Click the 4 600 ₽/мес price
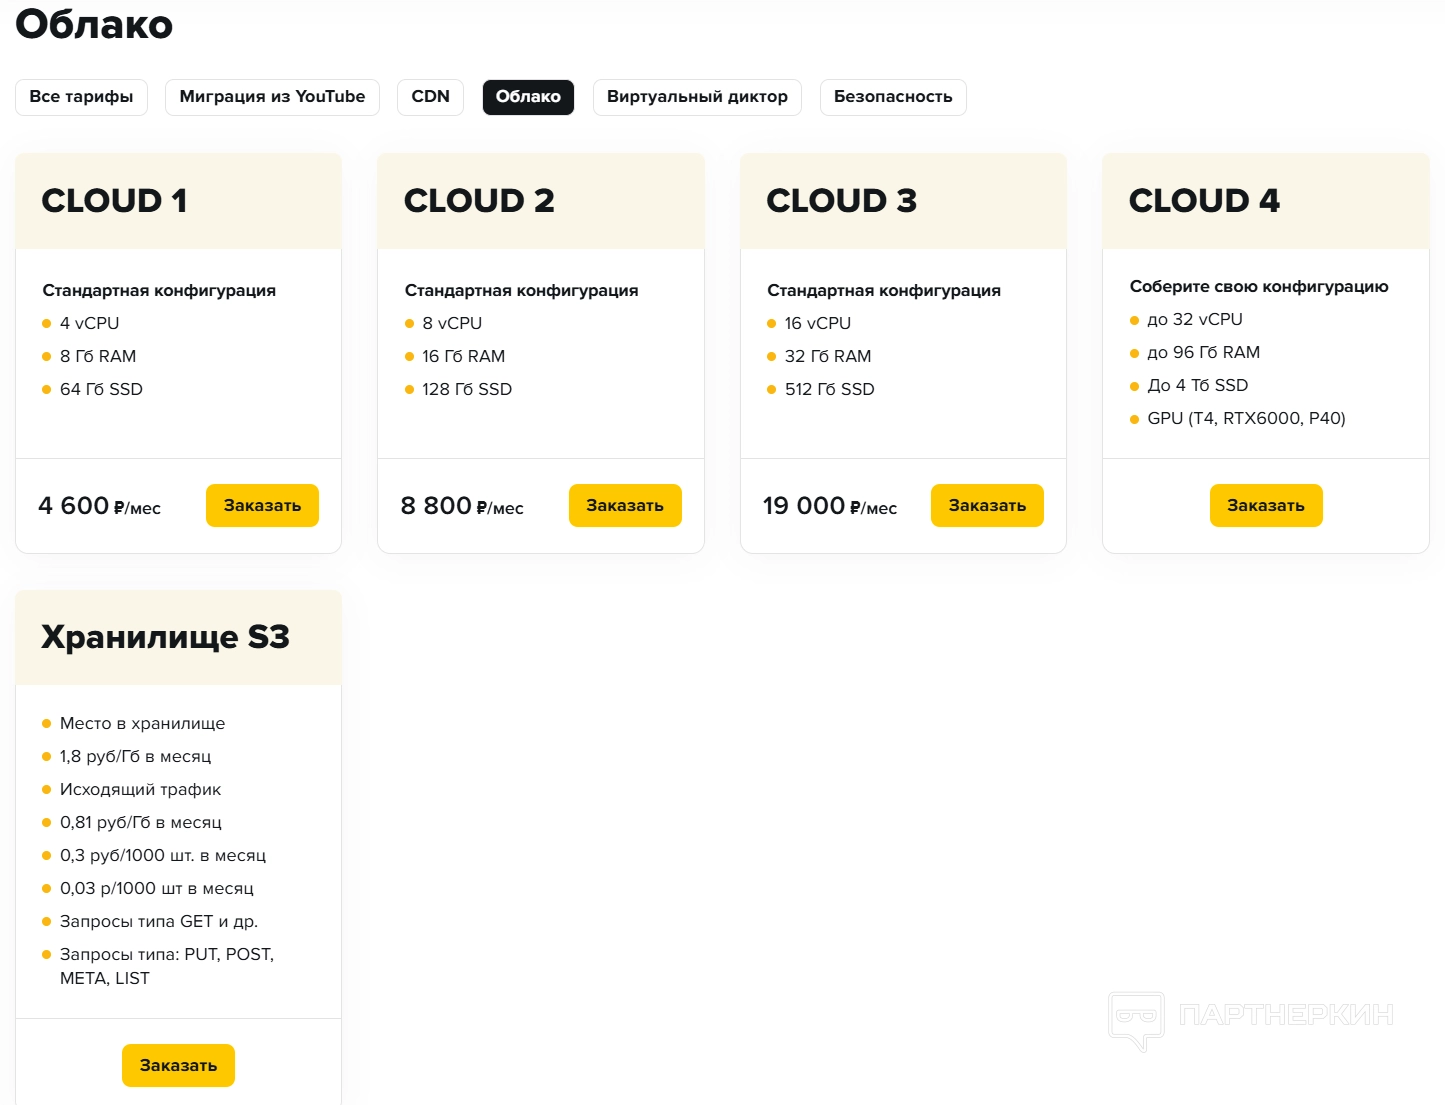Image resolution: width=1445 pixels, height=1105 pixels. 99,506
